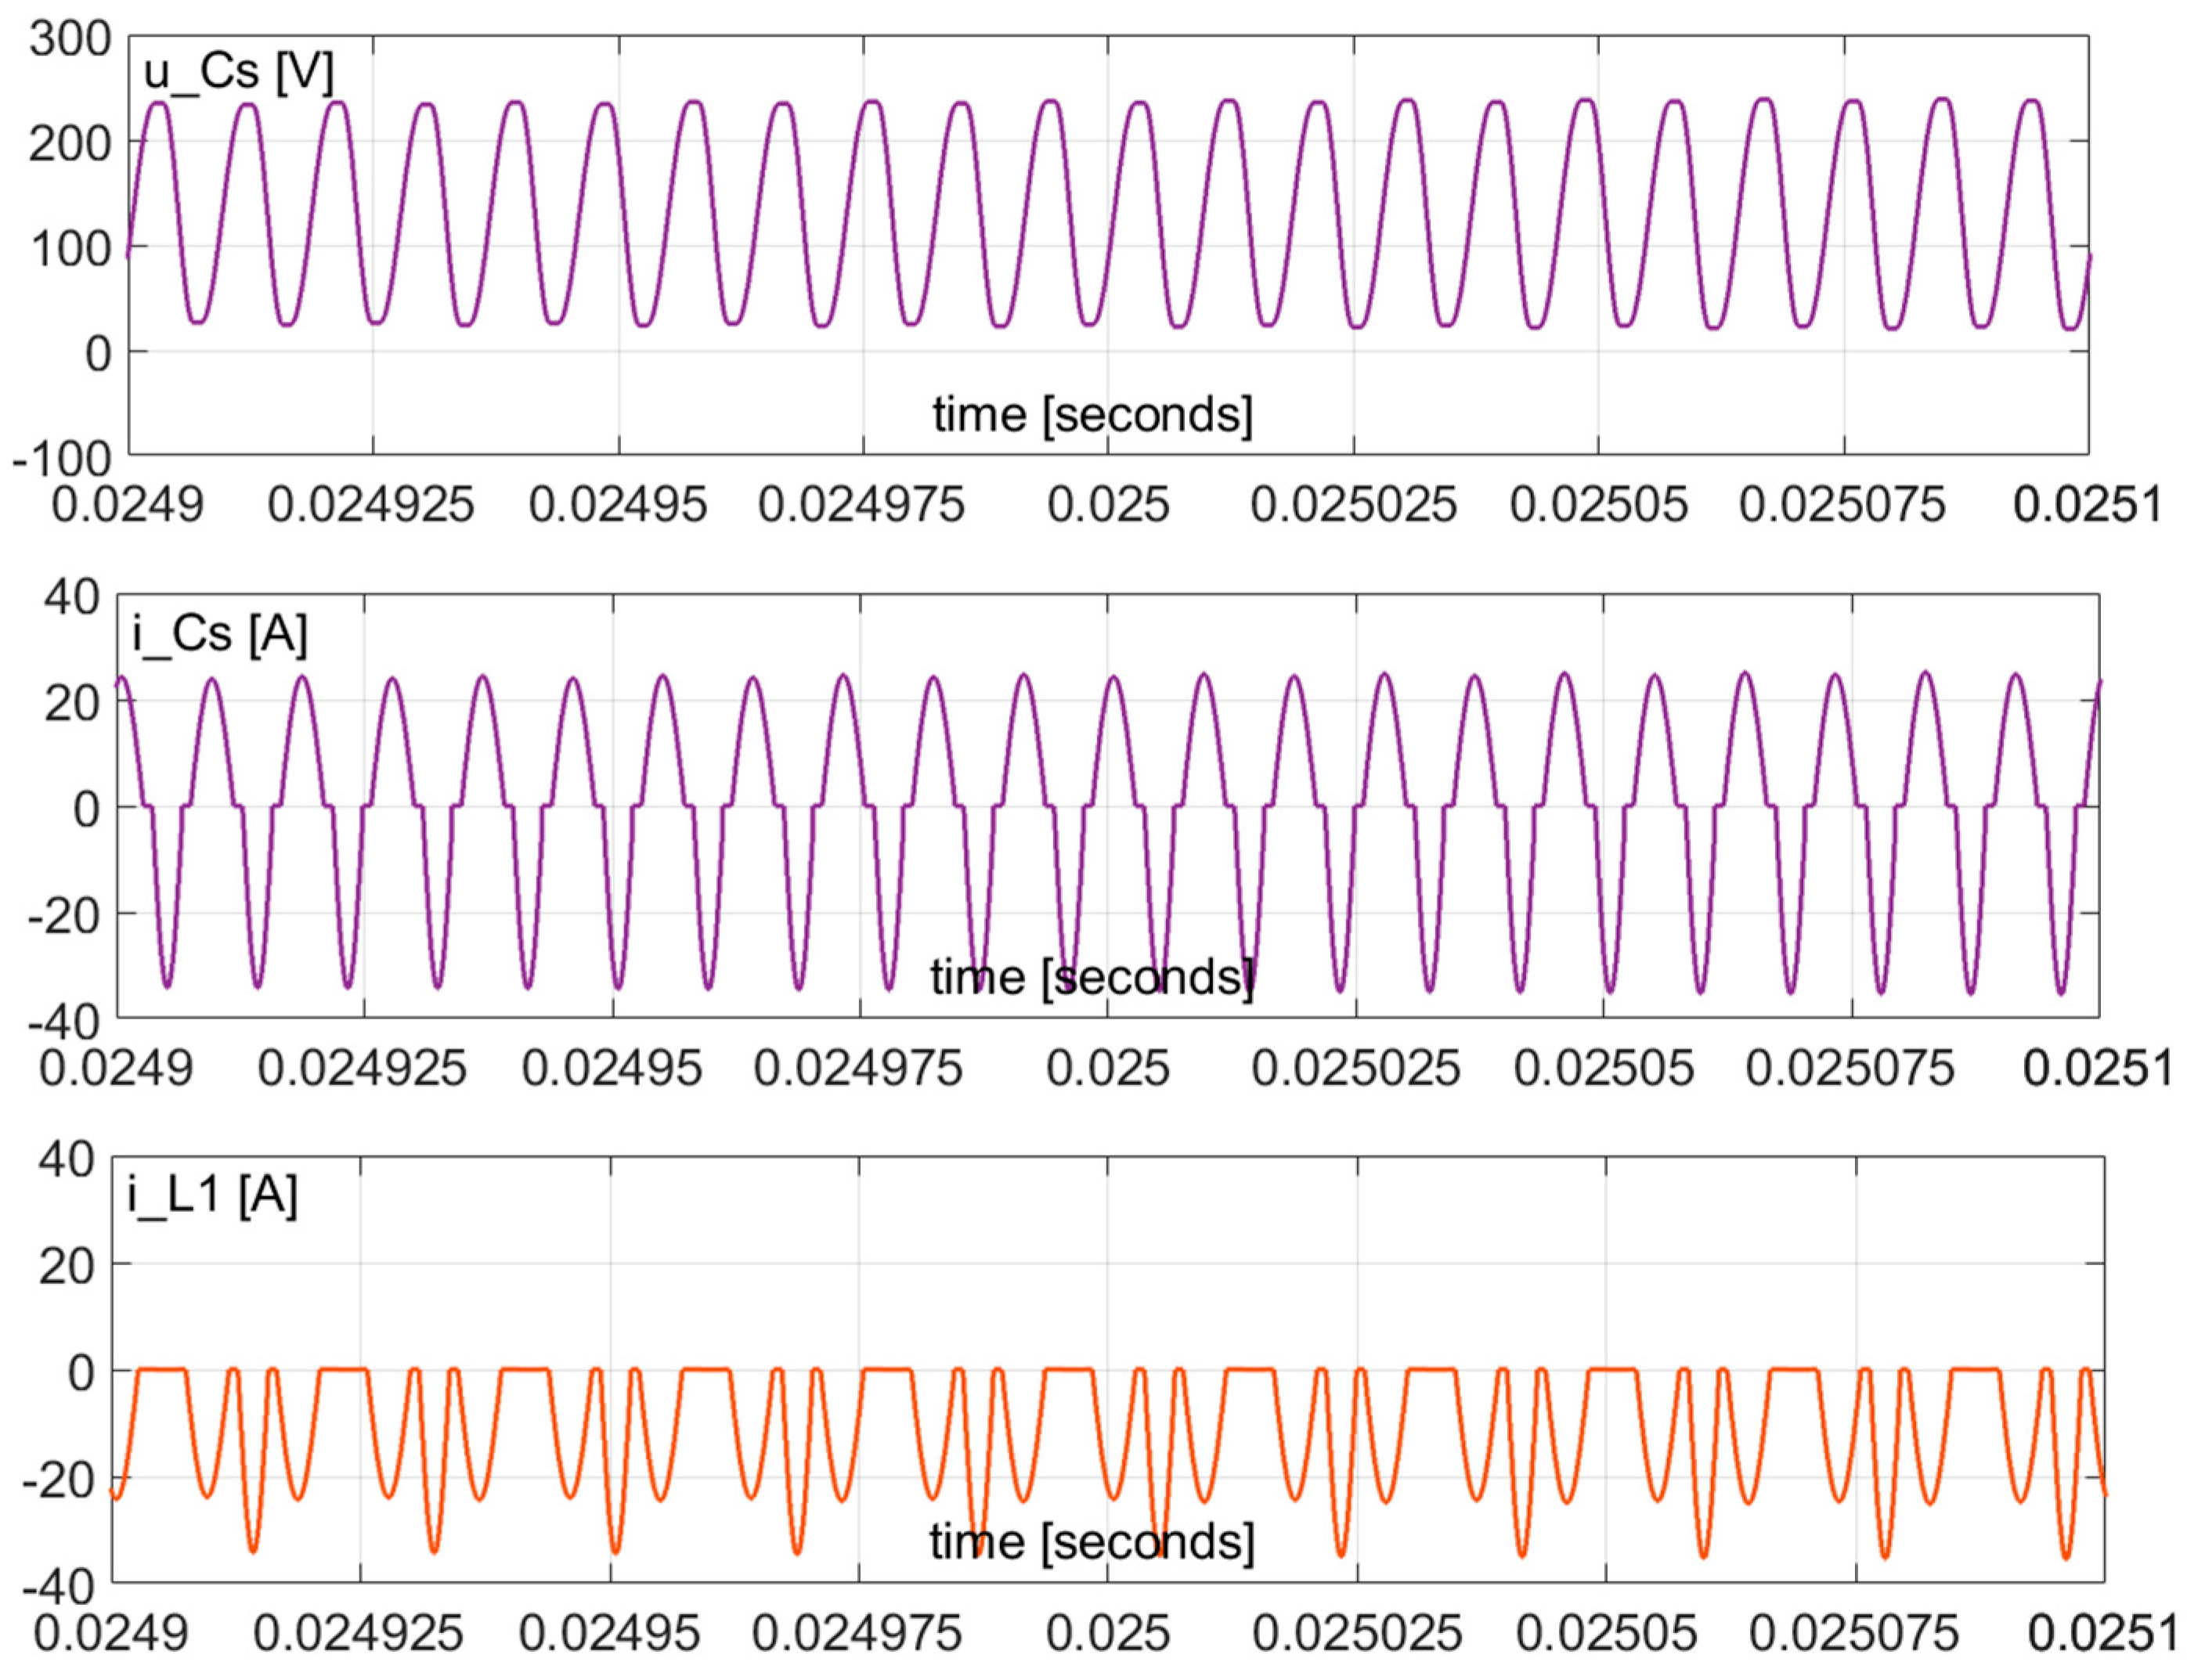2187x1680 pixels.
Task: Click the 0.02505 tick under the middle plot
Action: (1603, 1068)
